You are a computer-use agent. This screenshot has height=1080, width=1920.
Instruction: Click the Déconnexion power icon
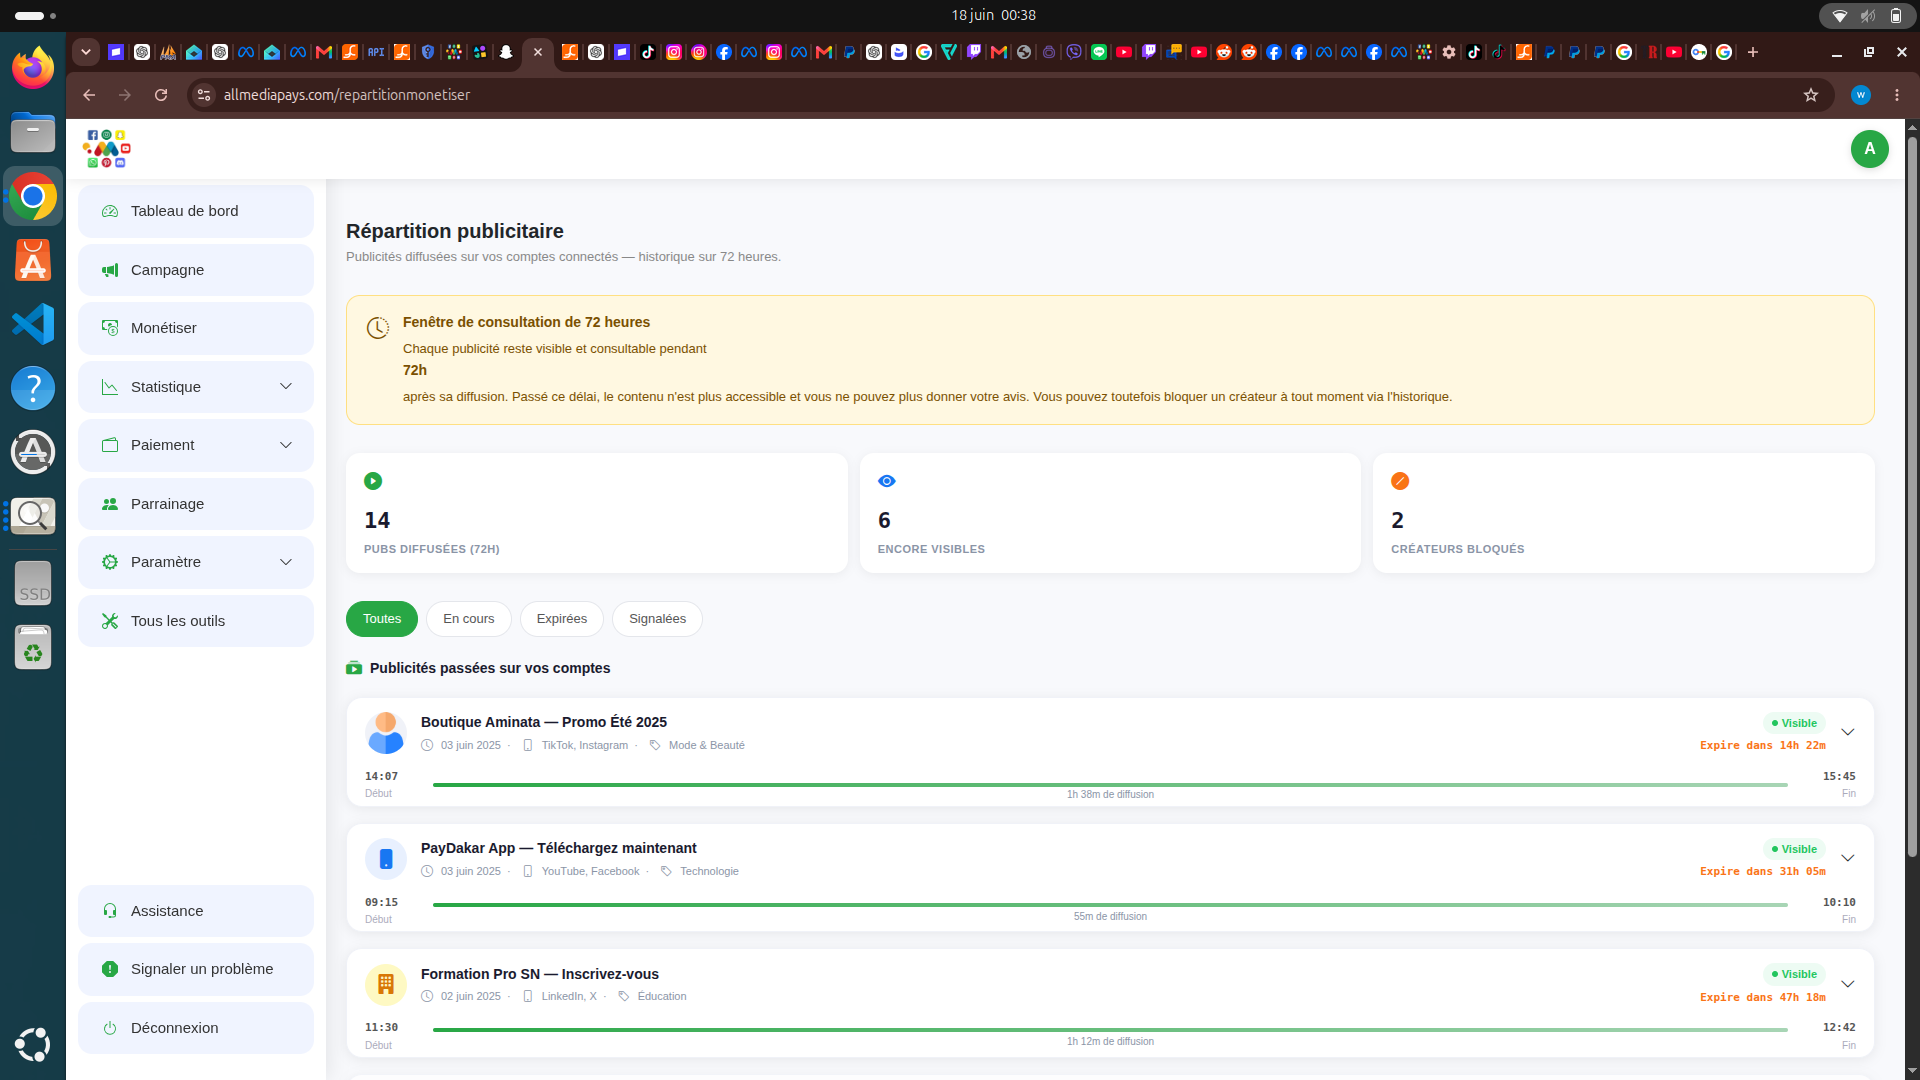pos(110,1028)
